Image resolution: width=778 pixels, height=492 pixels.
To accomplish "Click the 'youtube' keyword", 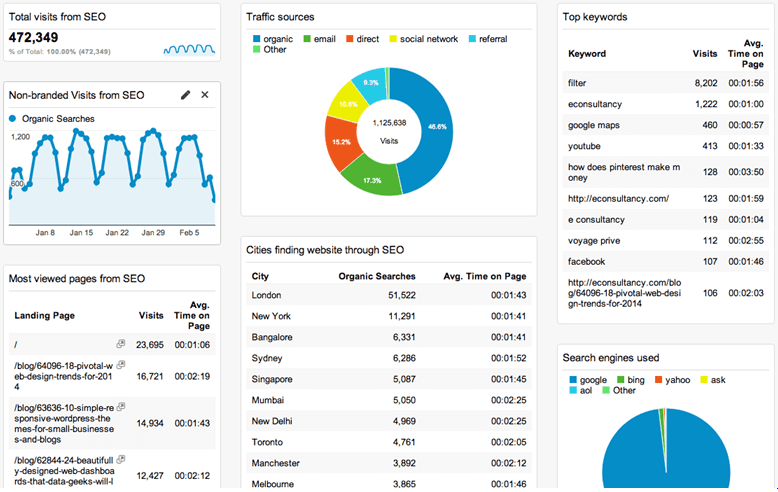I will tap(584, 146).
